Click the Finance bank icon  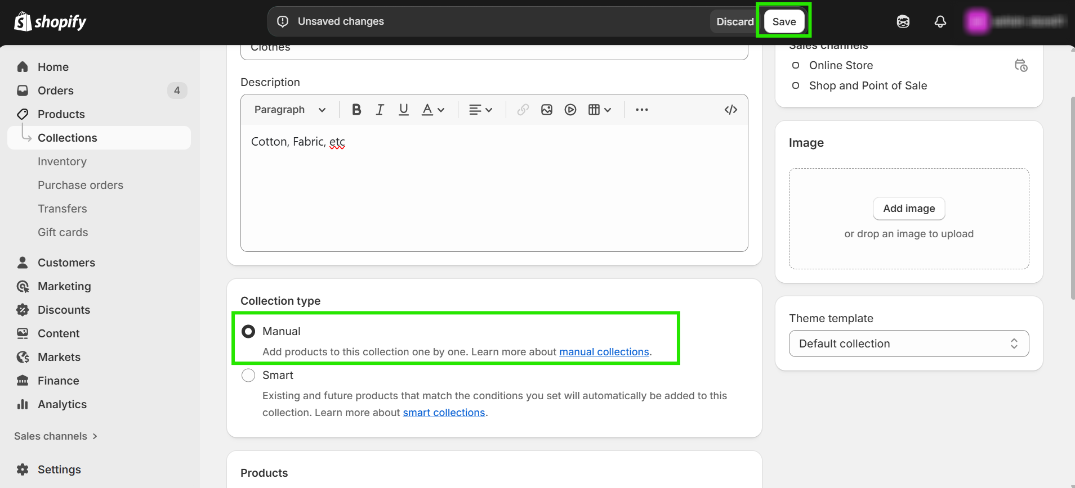[x=23, y=380]
